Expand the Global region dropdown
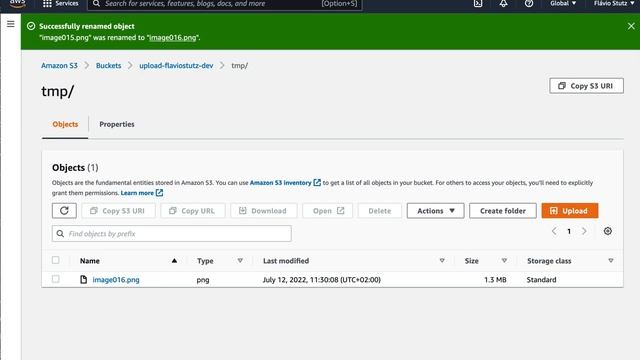Screen dimensions: 640x360 point(563,3)
